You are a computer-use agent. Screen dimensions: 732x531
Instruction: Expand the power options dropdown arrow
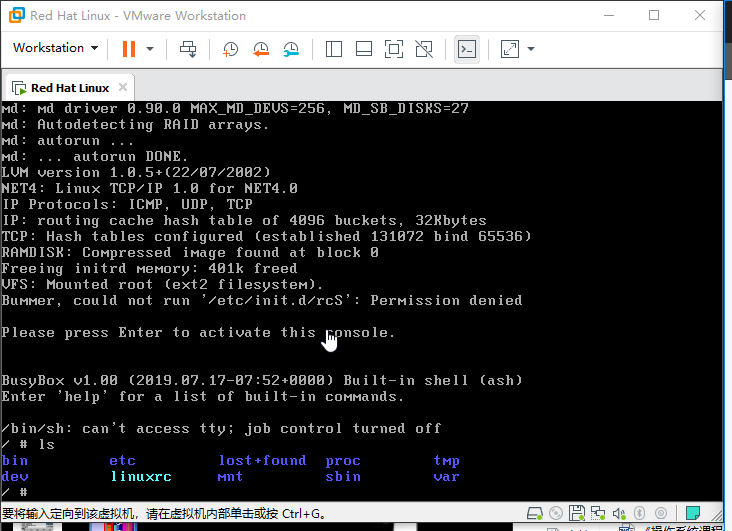[150, 49]
